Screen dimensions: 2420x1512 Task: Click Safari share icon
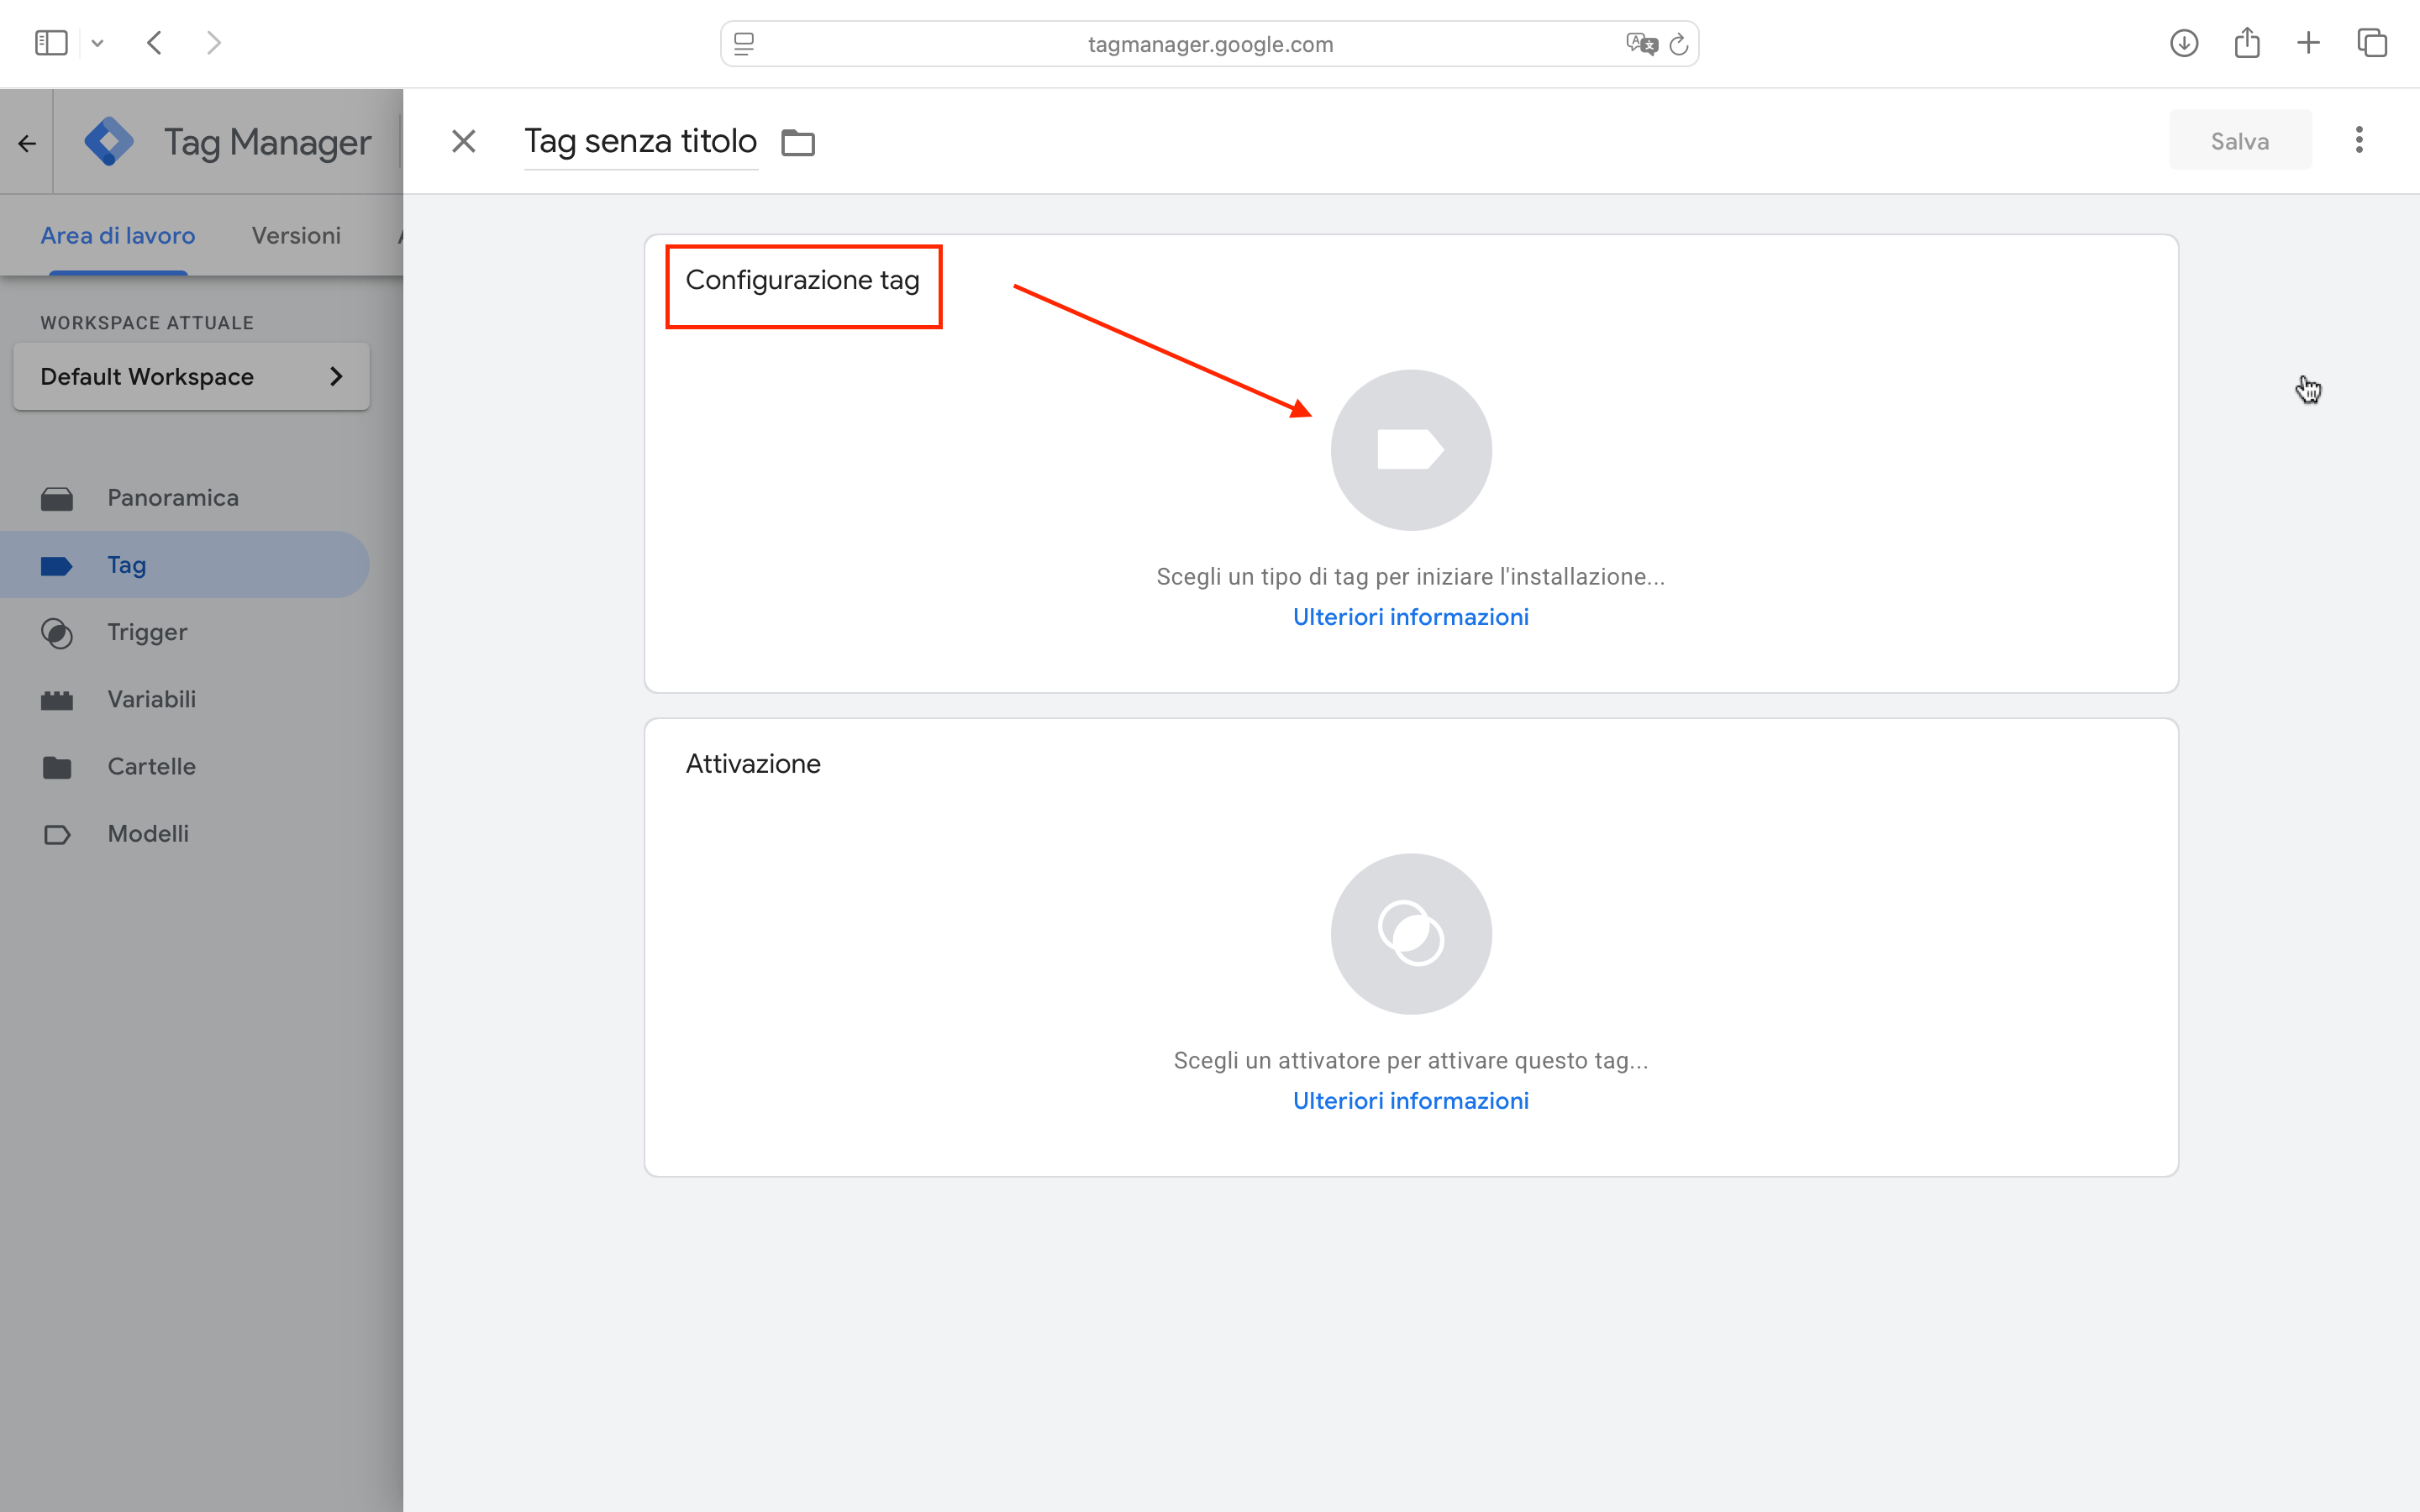coord(2246,43)
